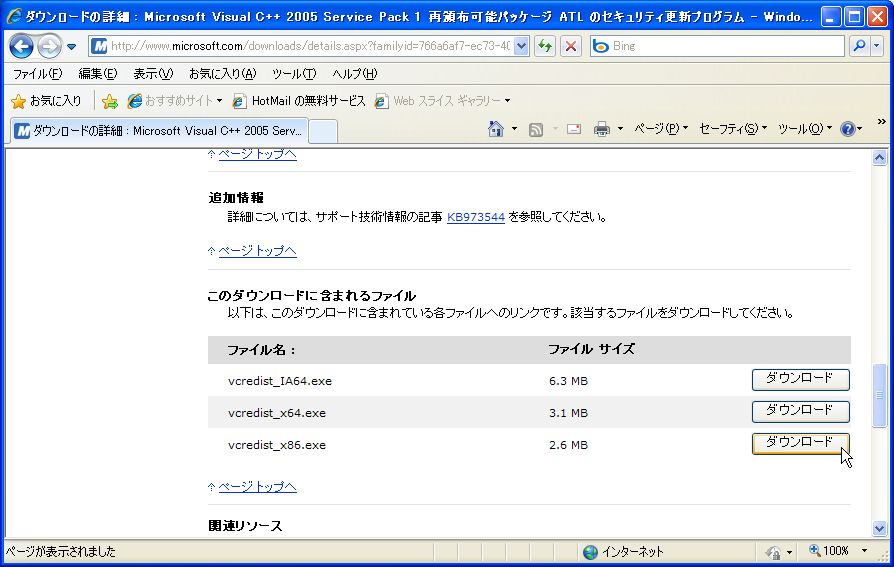Open the お気に入り favorites star button
The height and width of the screenshot is (567, 894).
pos(47,101)
